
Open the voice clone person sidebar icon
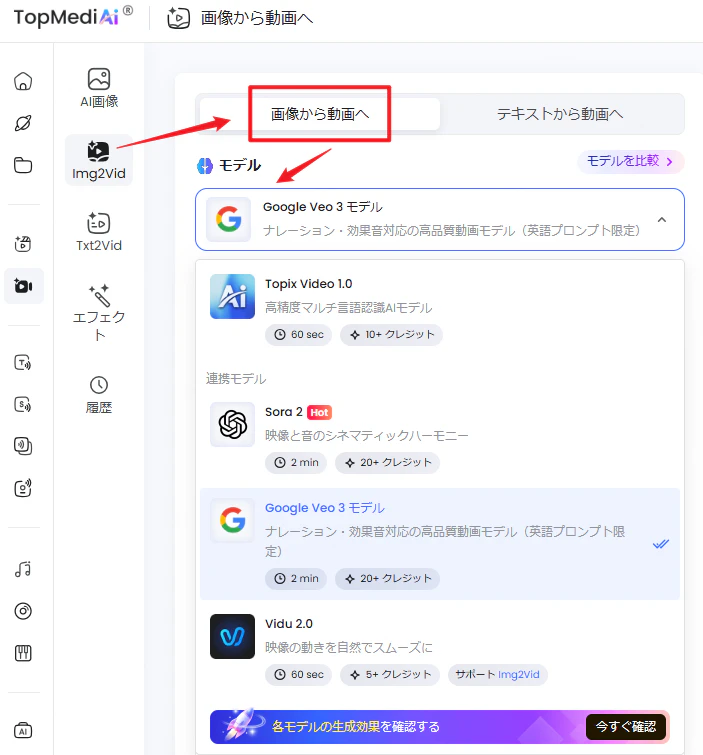click(23, 488)
